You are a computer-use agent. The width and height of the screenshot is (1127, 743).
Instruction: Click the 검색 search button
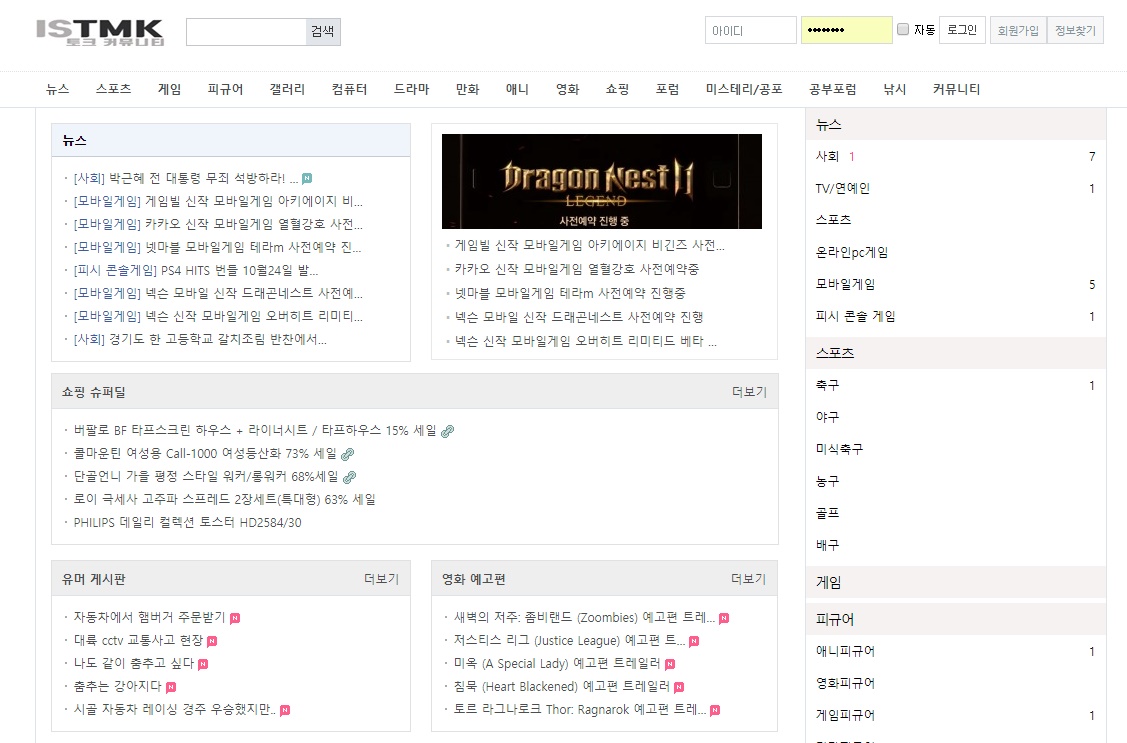323,32
